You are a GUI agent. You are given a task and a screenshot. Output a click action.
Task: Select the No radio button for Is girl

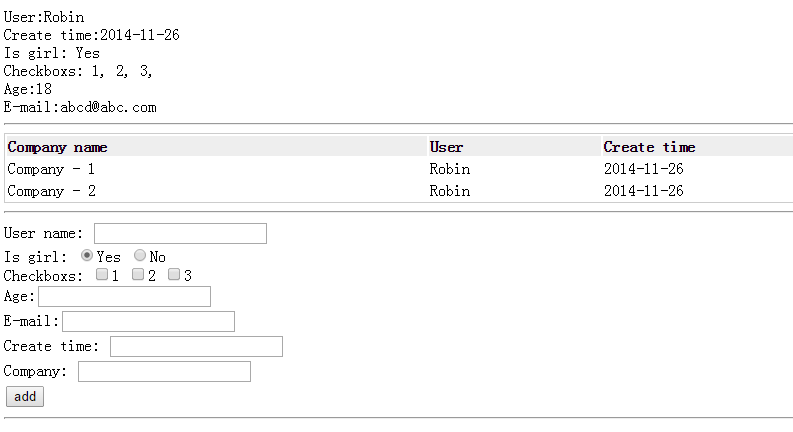click(x=140, y=255)
